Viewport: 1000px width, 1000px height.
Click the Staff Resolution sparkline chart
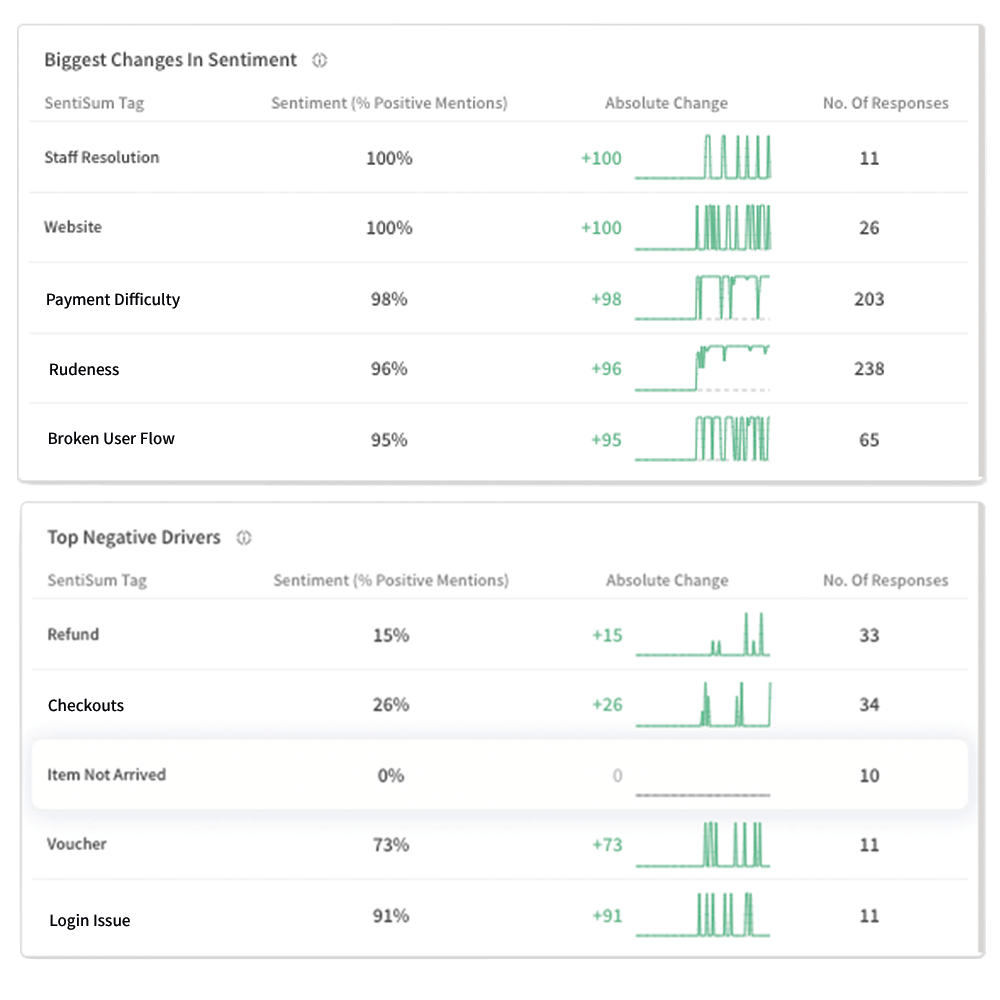click(703, 157)
